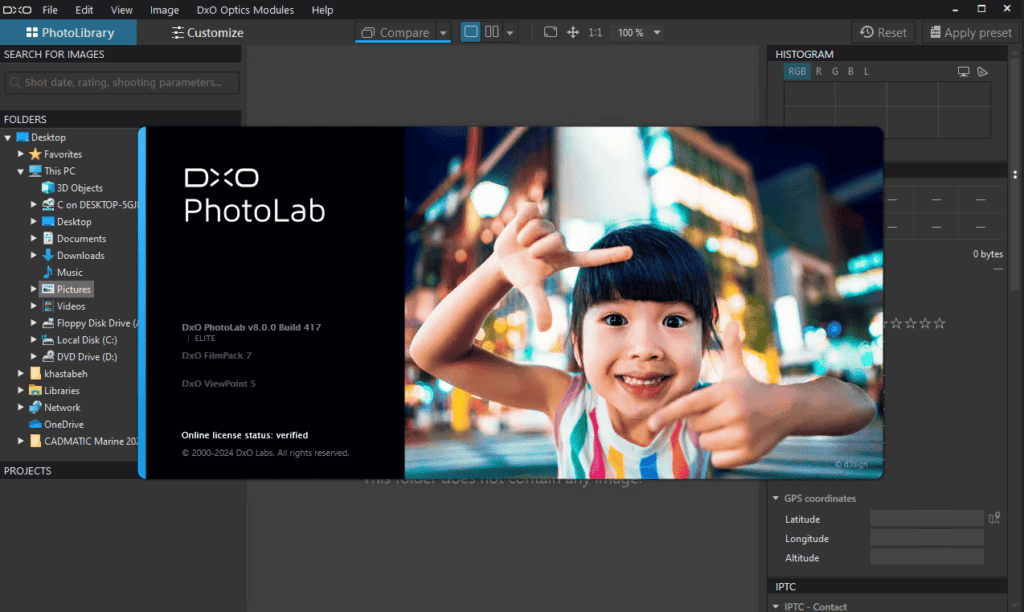The height and width of the screenshot is (612, 1024).
Task: Open the Compare dropdown arrow
Action: [443, 33]
